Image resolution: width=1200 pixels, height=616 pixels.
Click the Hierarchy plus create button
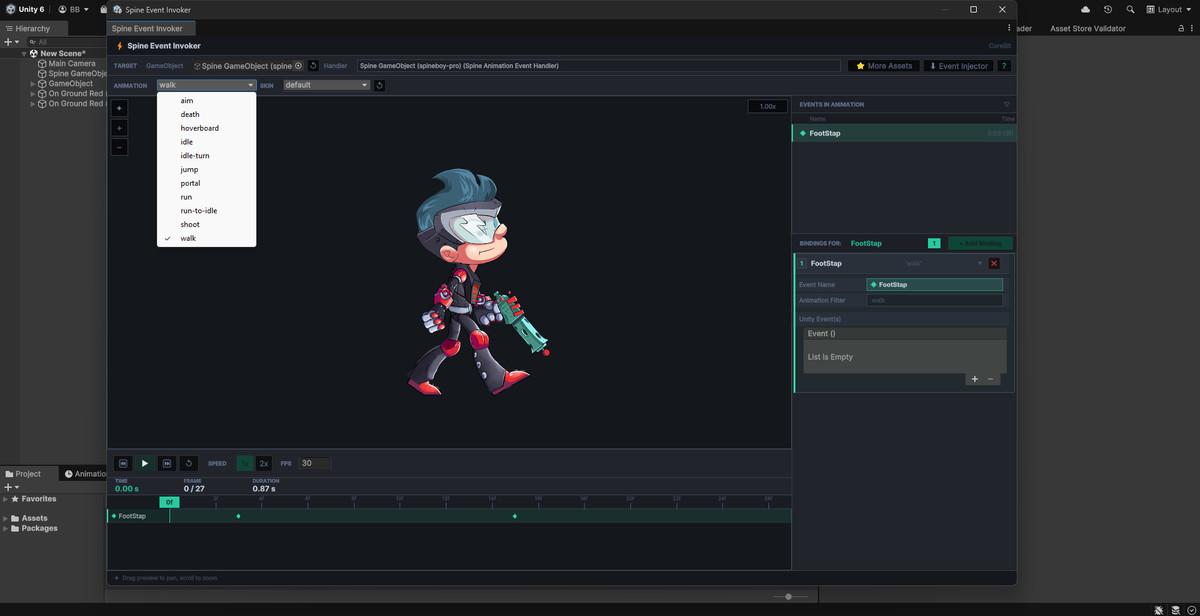pyautogui.click(x=11, y=42)
